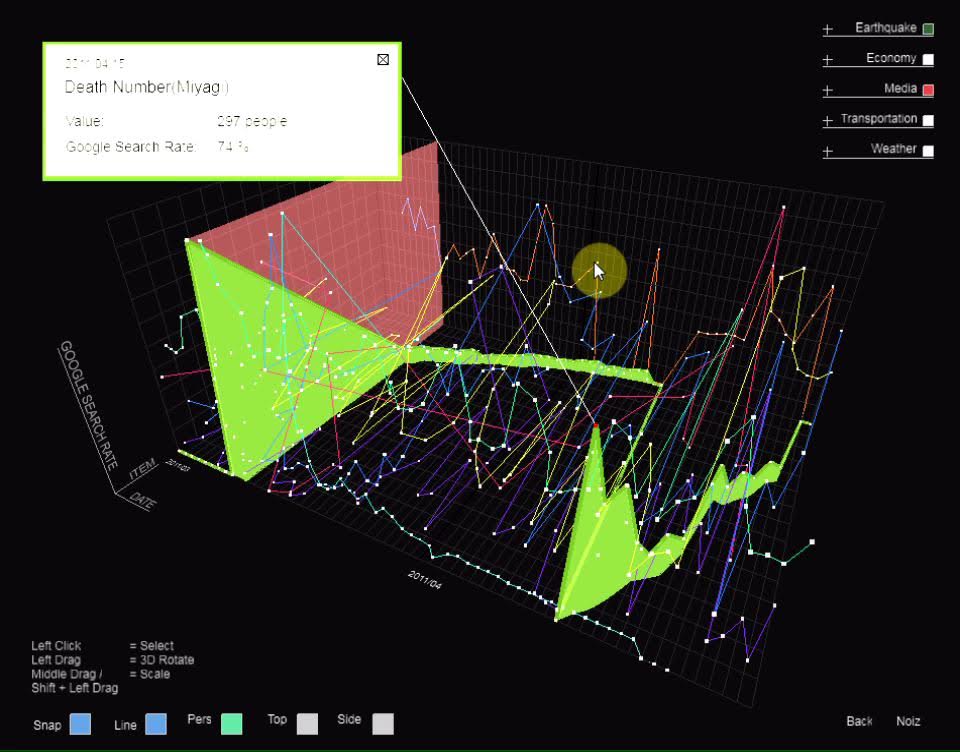Switch to the Top view

tap(307, 724)
